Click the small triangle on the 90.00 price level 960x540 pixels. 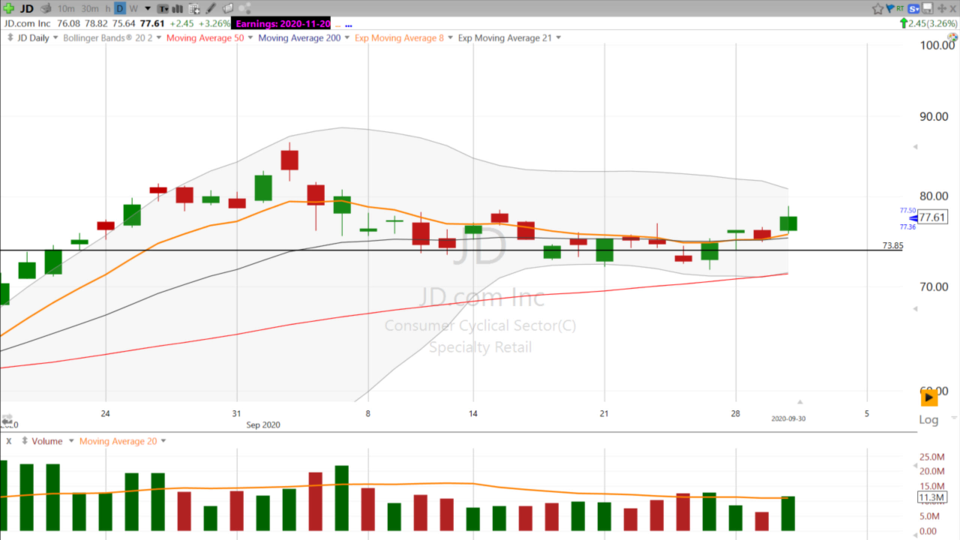(915, 147)
